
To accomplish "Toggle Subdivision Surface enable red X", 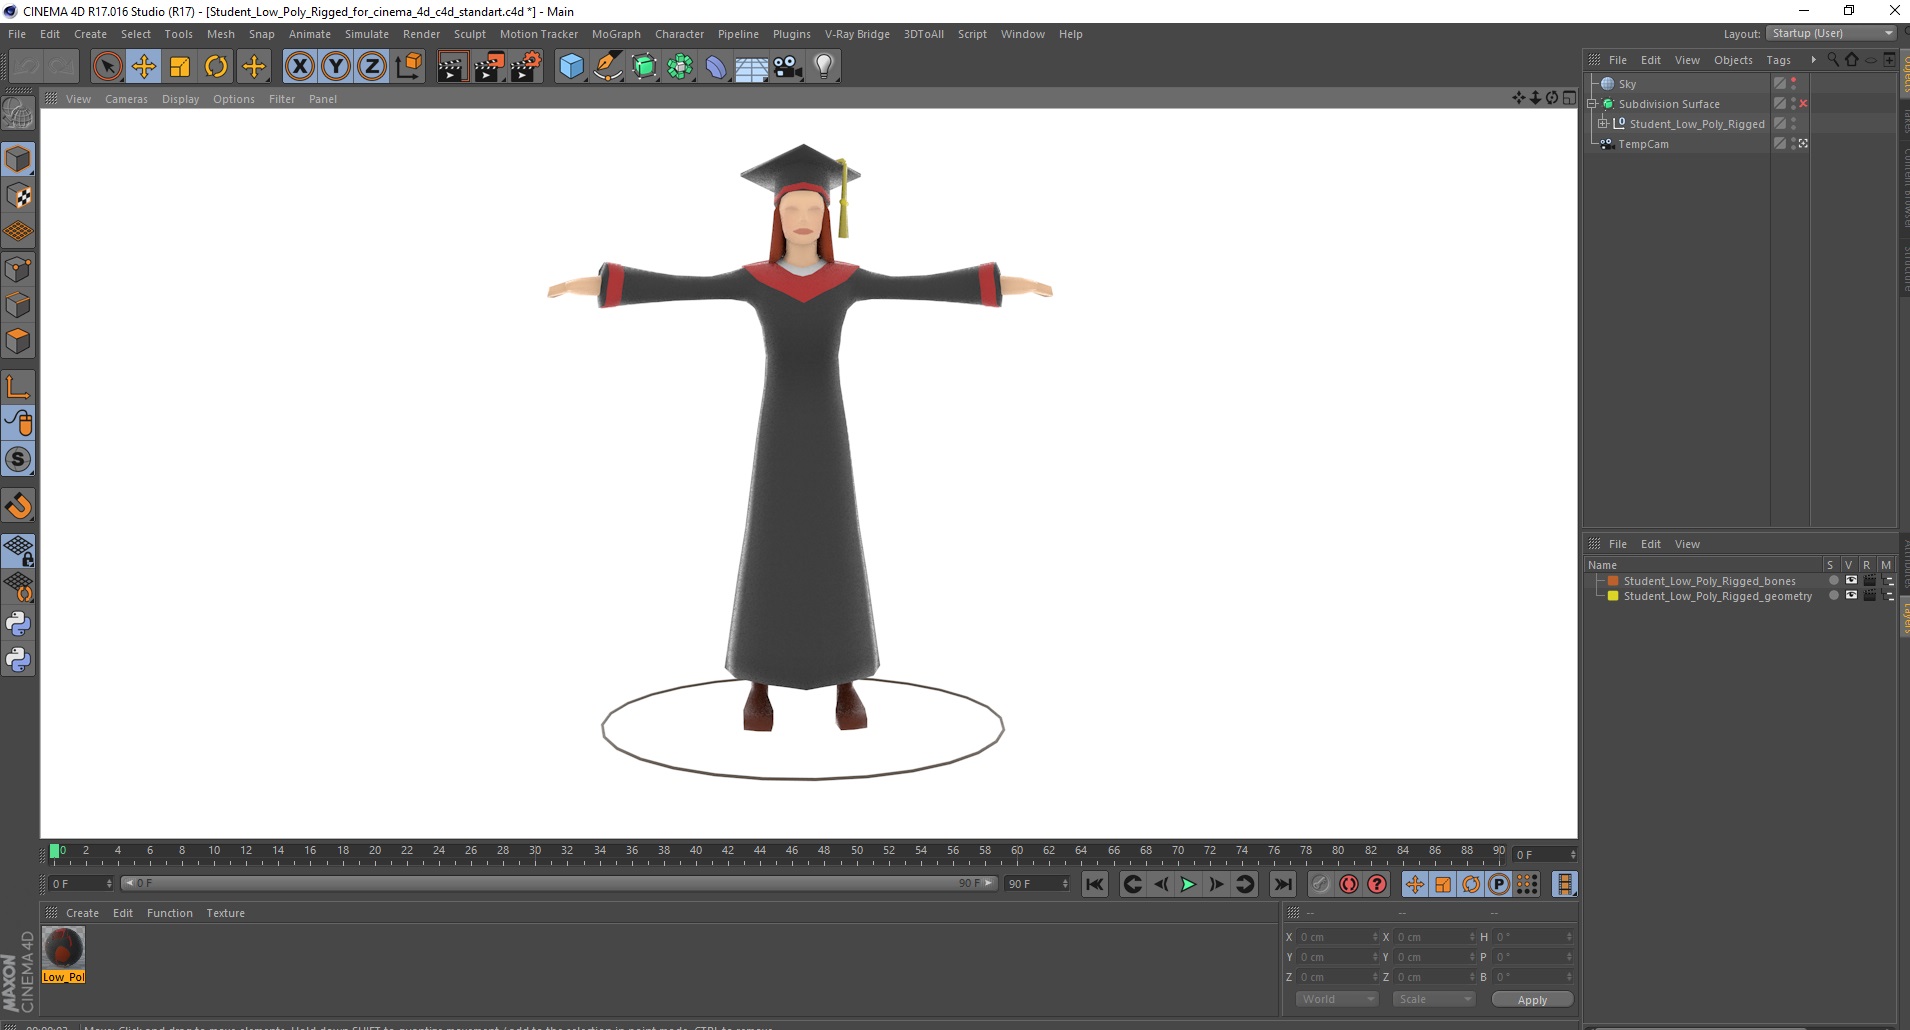I will [x=1803, y=104].
